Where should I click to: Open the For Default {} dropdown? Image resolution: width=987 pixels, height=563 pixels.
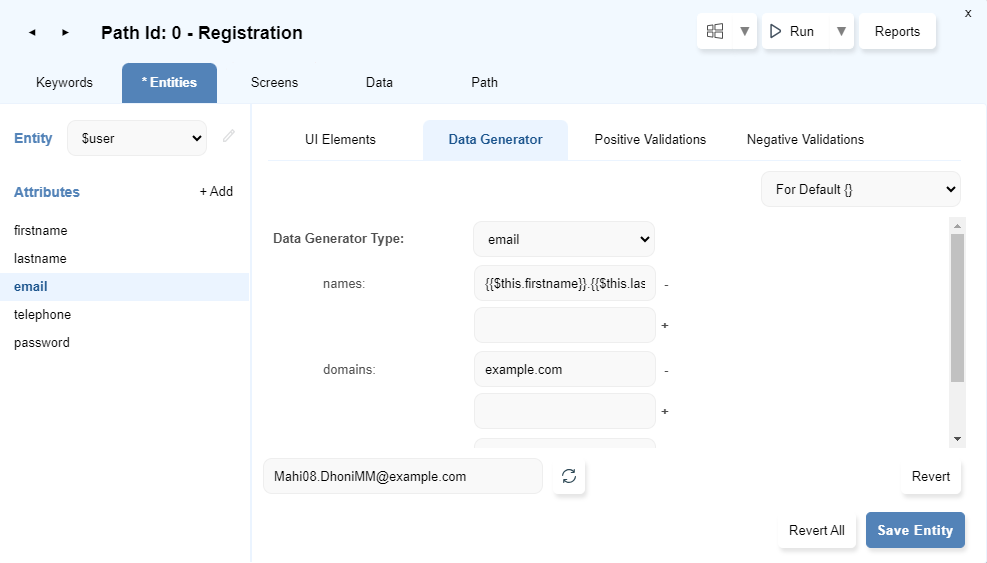tap(860, 189)
